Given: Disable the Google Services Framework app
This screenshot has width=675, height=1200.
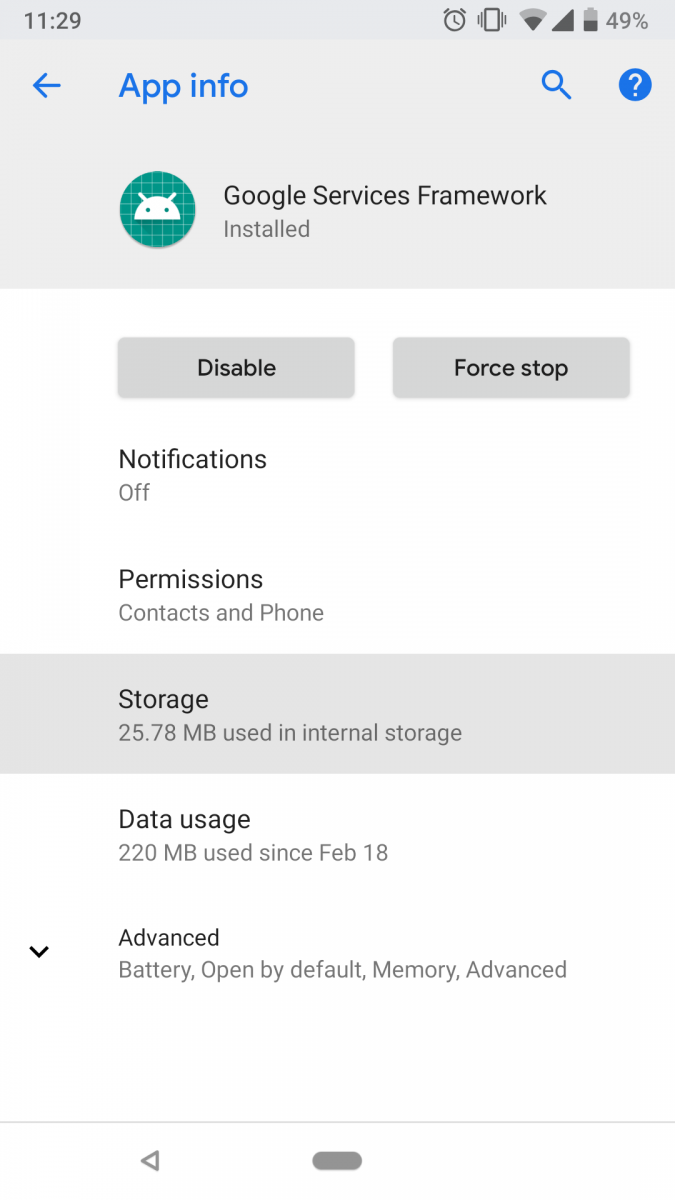Looking at the screenshot, I should click(x=235, y=367).
